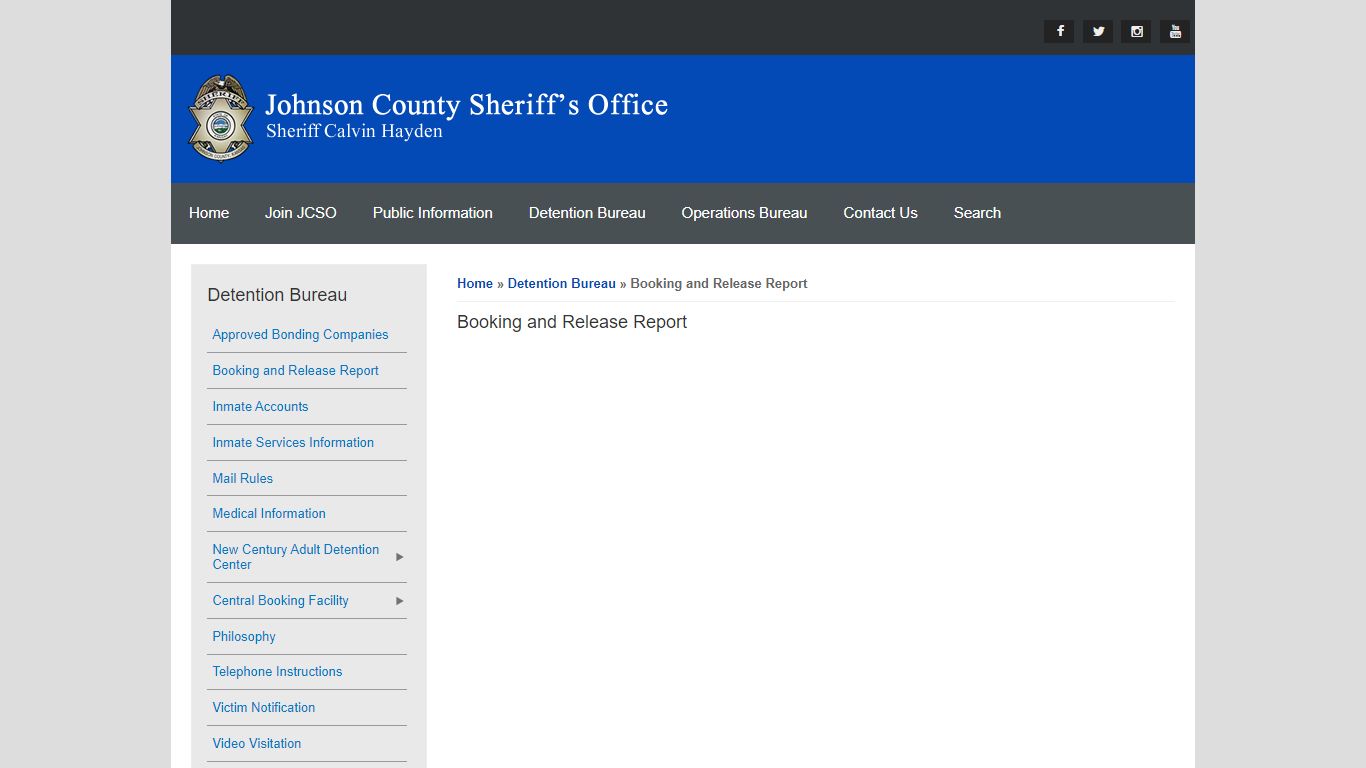Expand the New Century Adult Detention Center arrow

tap(399, 557)
